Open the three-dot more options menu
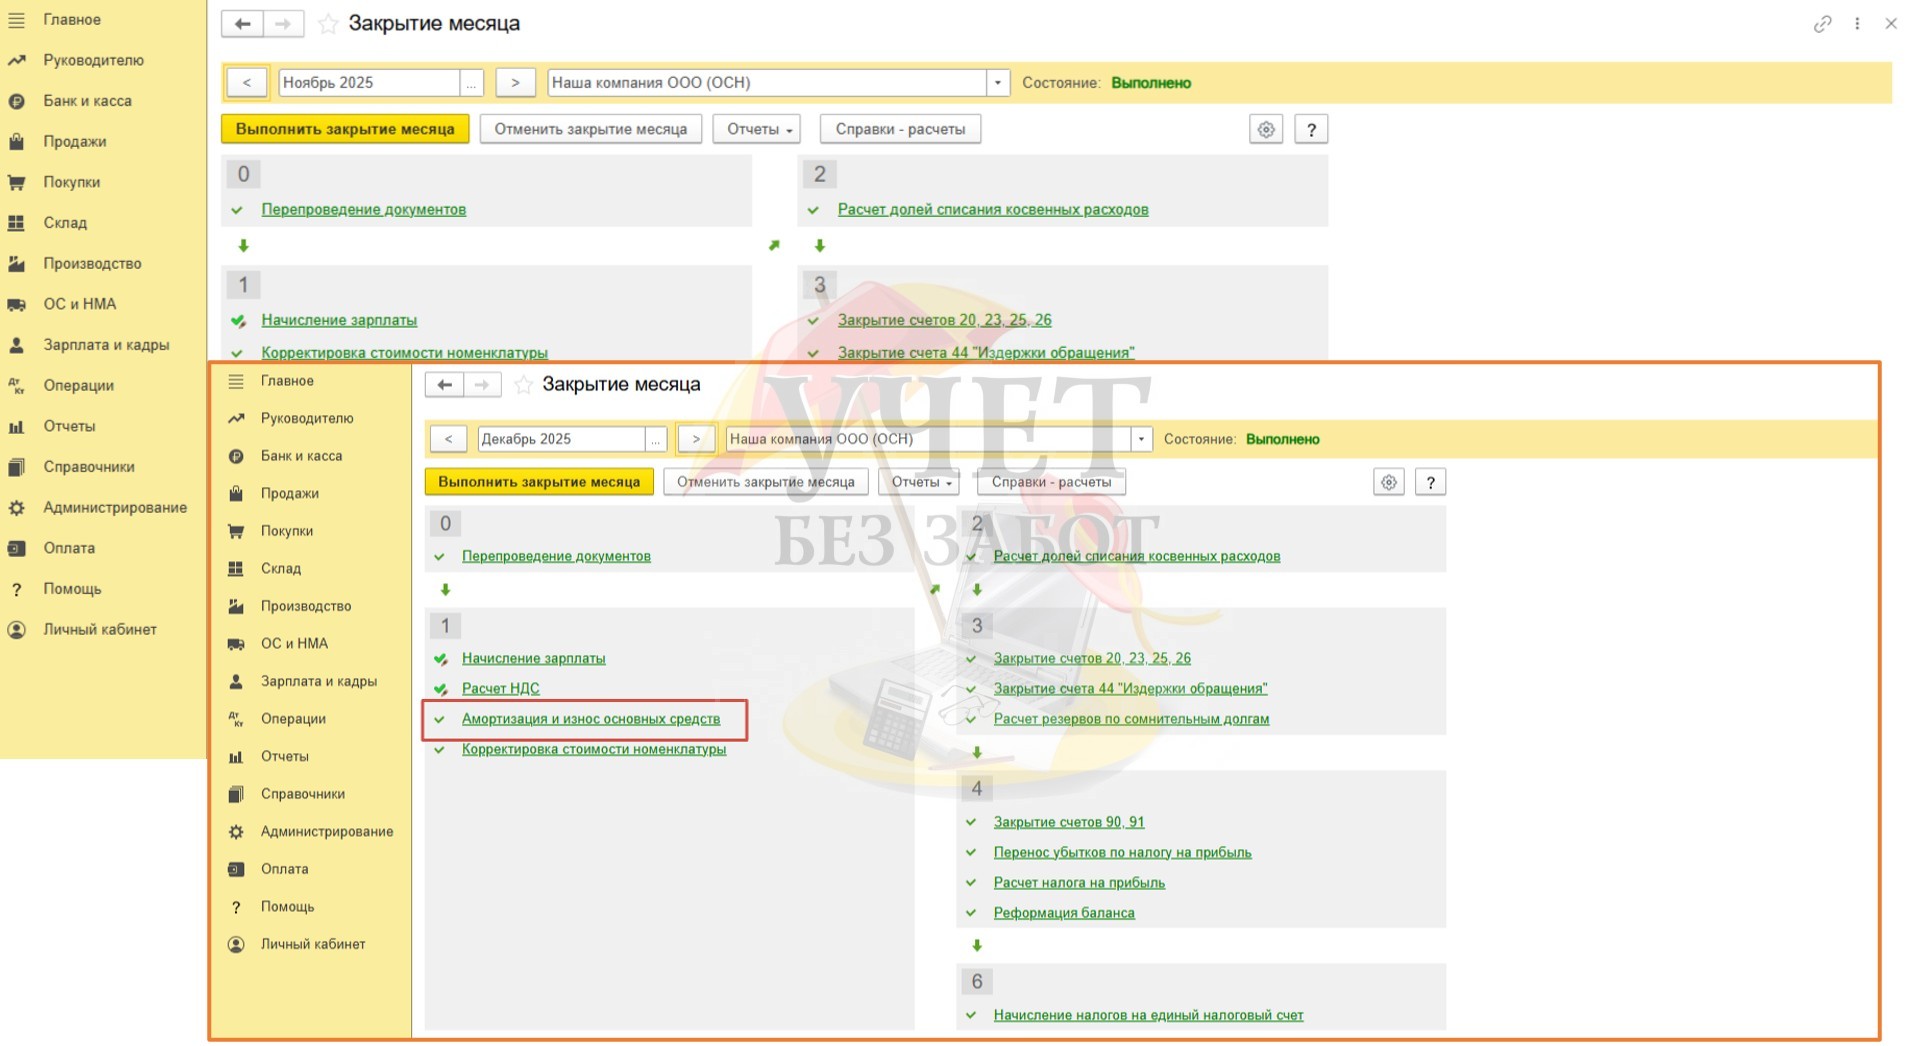 point(1857,24)
